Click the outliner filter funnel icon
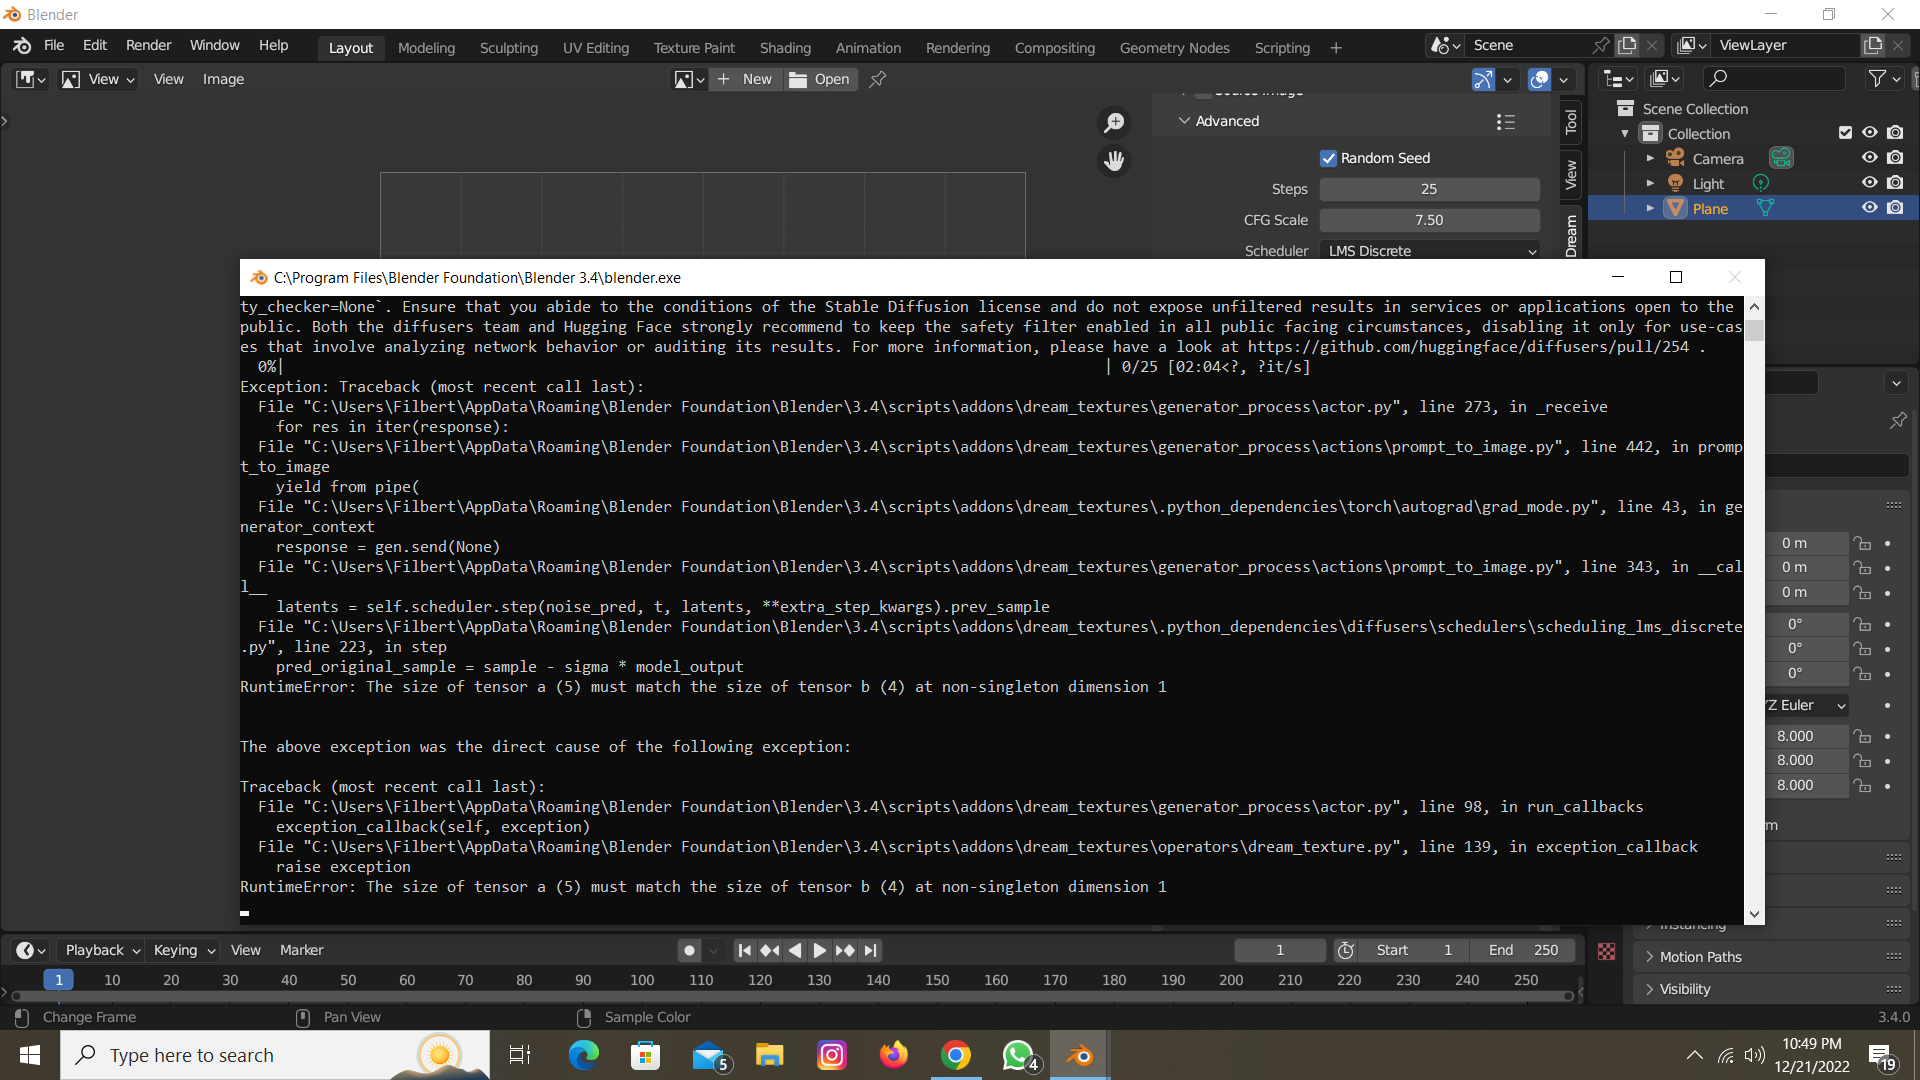The height and width of the screenshot is (1080, 1920). [x=1877, y=78]
